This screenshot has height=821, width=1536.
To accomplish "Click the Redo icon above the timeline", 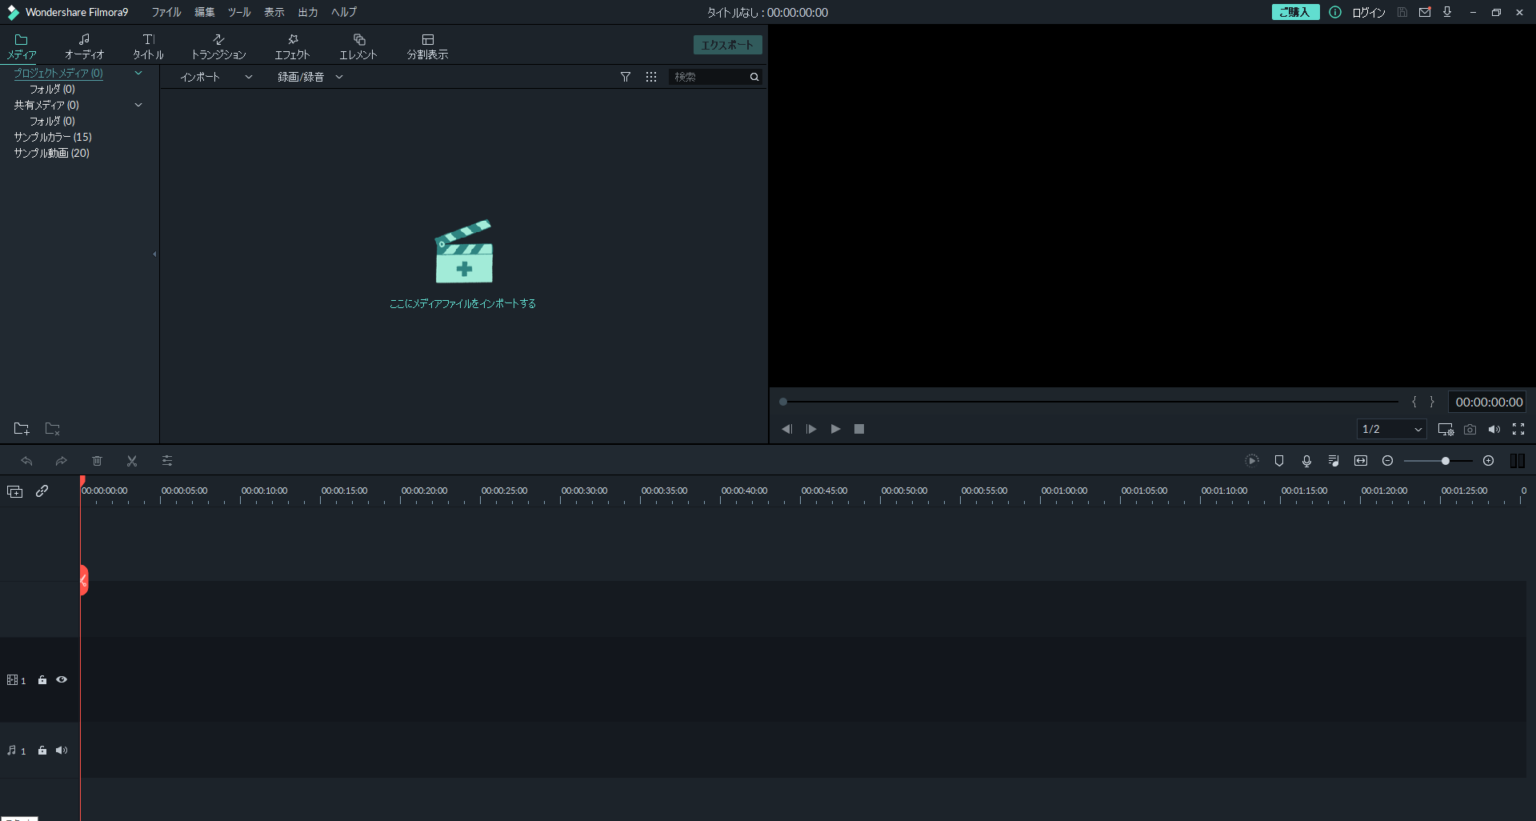I will (x=61, y=461).
